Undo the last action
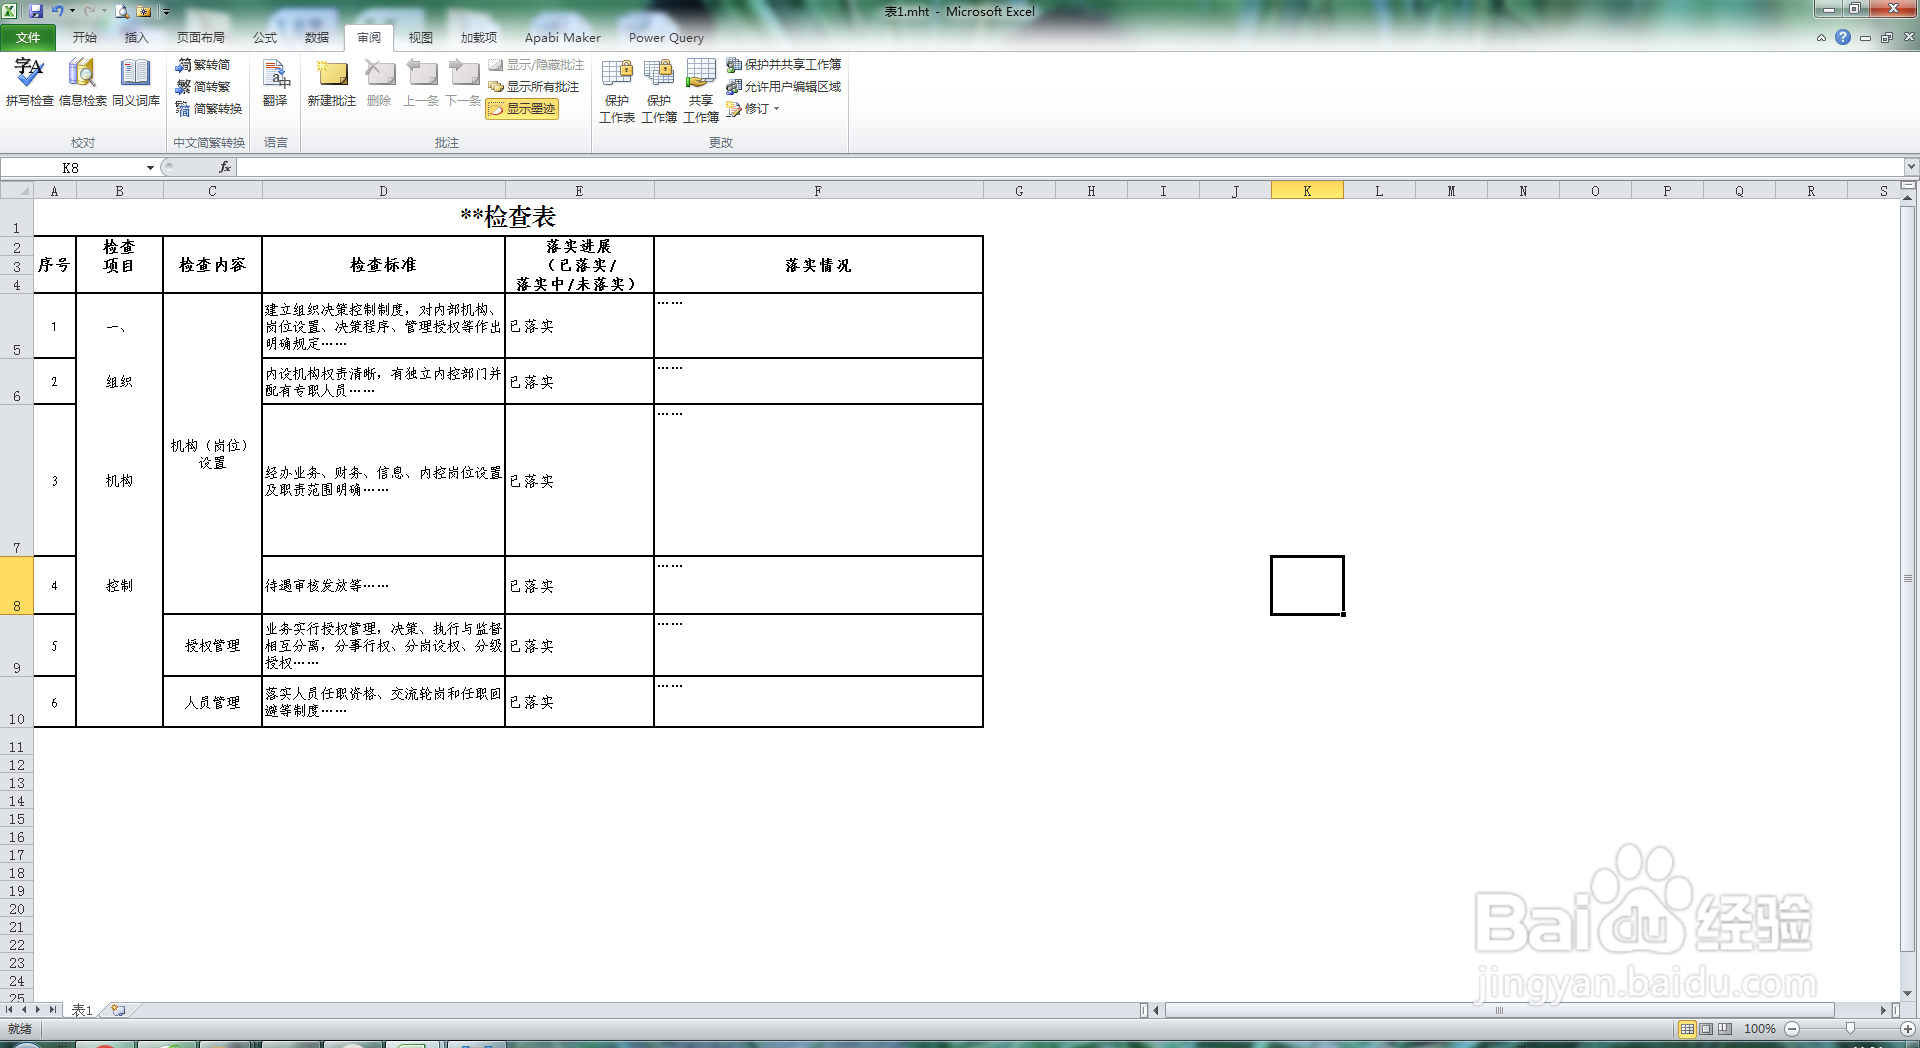This screenshot has width=1920, height=1048. coord(58,11)
